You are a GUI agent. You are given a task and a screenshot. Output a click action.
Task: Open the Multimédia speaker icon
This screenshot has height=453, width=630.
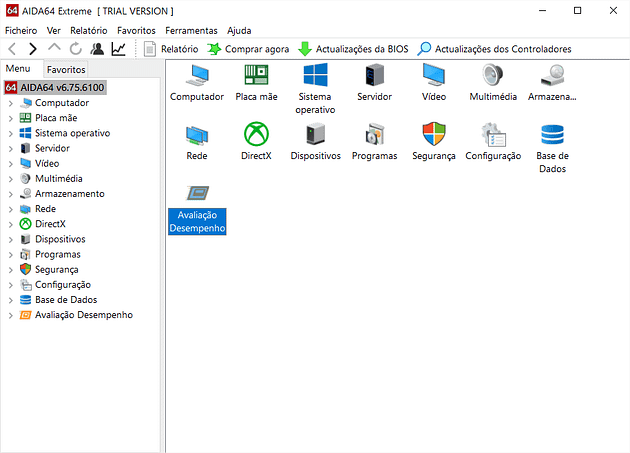pyautogui.click(x=493, y=76)
